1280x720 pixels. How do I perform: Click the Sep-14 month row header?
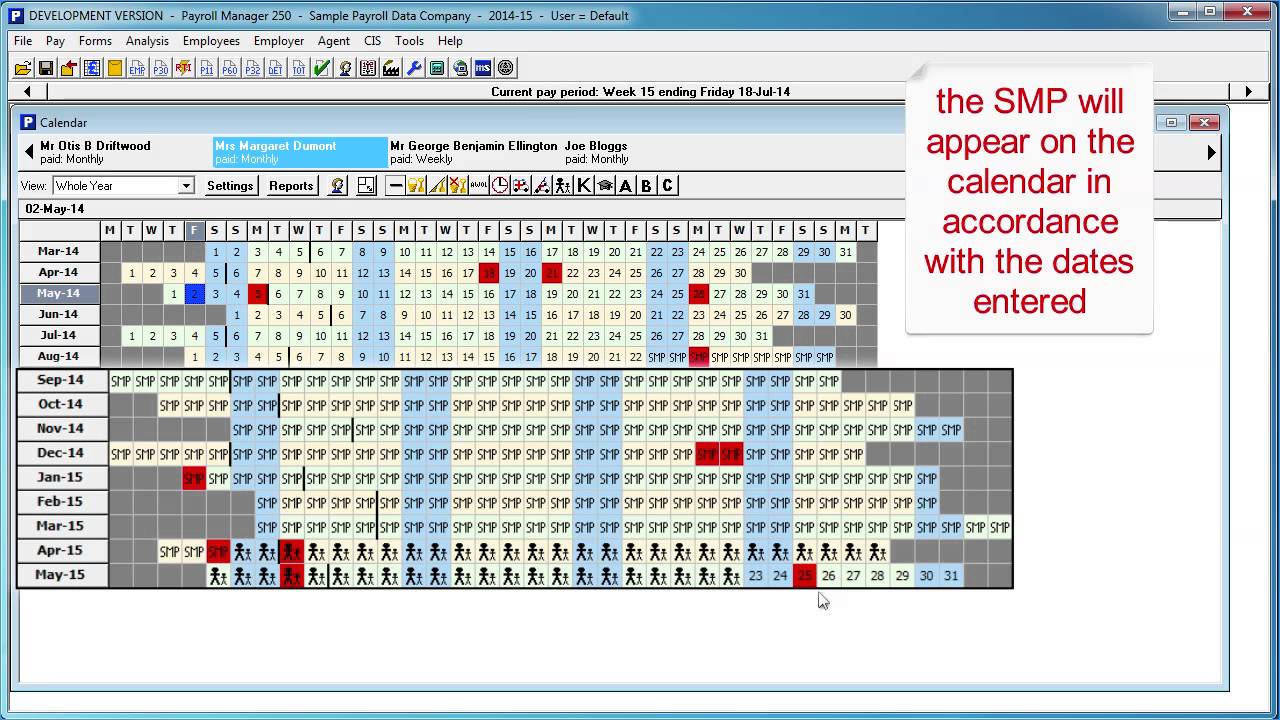(x=60, y=380)
